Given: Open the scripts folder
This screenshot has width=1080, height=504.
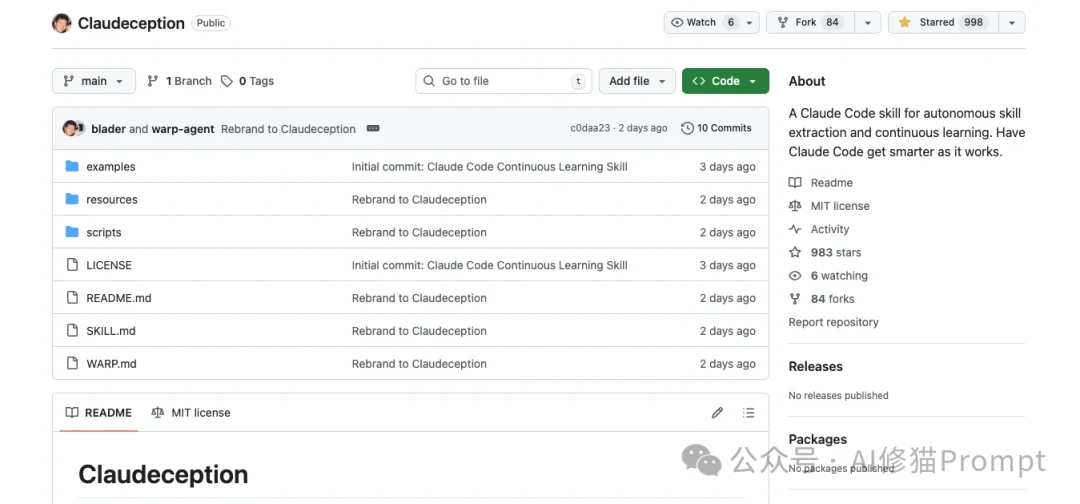Looking at the screenshot, I should click(x=103, y=233).
